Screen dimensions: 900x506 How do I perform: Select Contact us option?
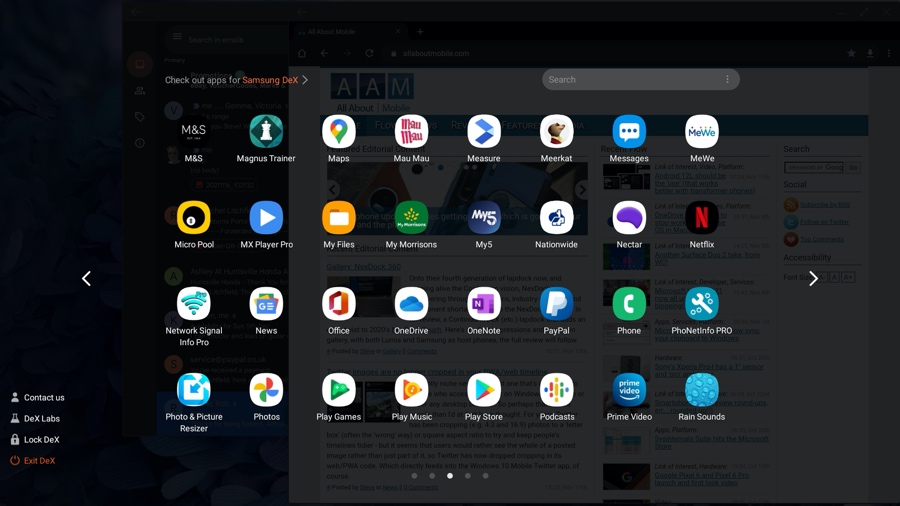click(x=37, y=398)
